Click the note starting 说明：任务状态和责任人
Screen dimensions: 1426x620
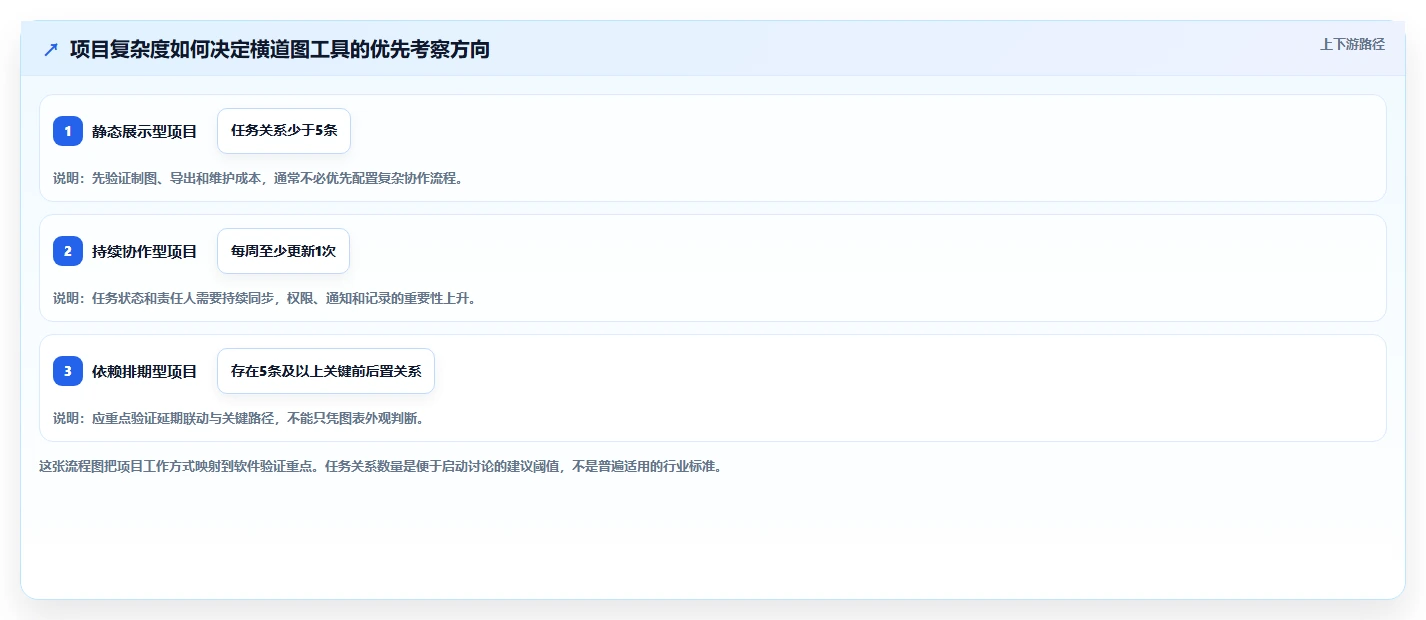264,298
